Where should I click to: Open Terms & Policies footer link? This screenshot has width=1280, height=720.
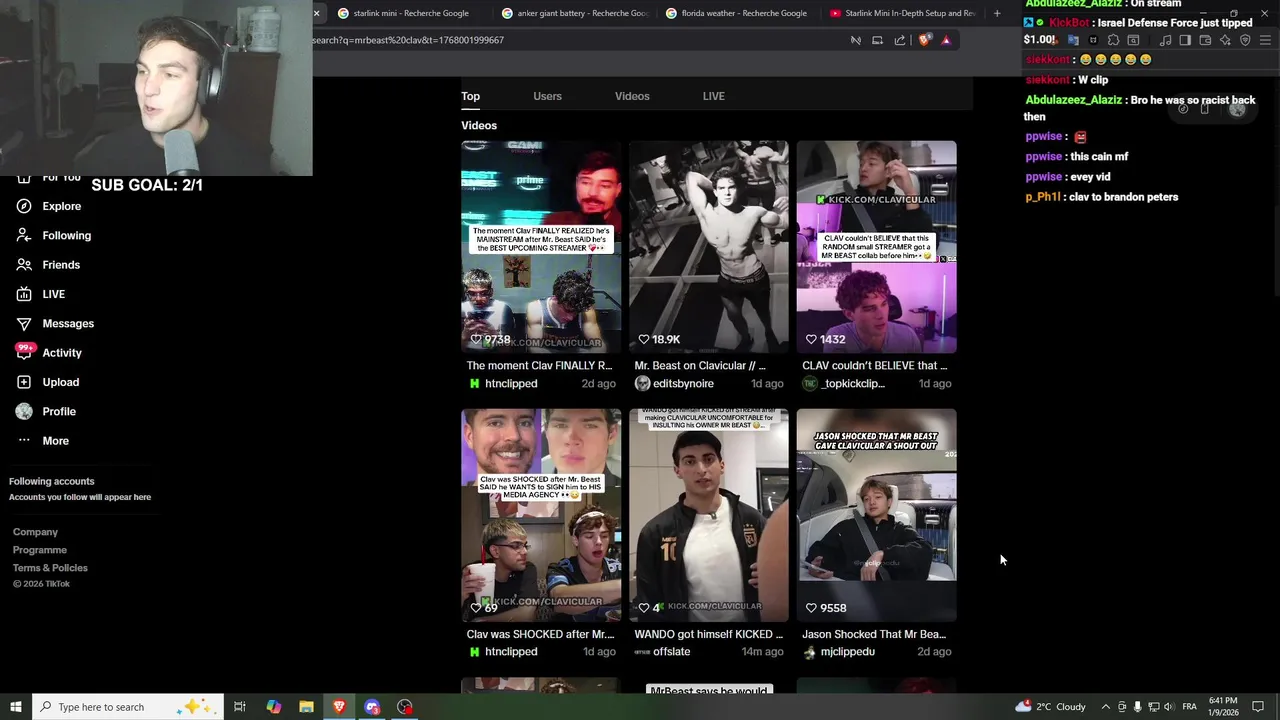click(50, 568)
